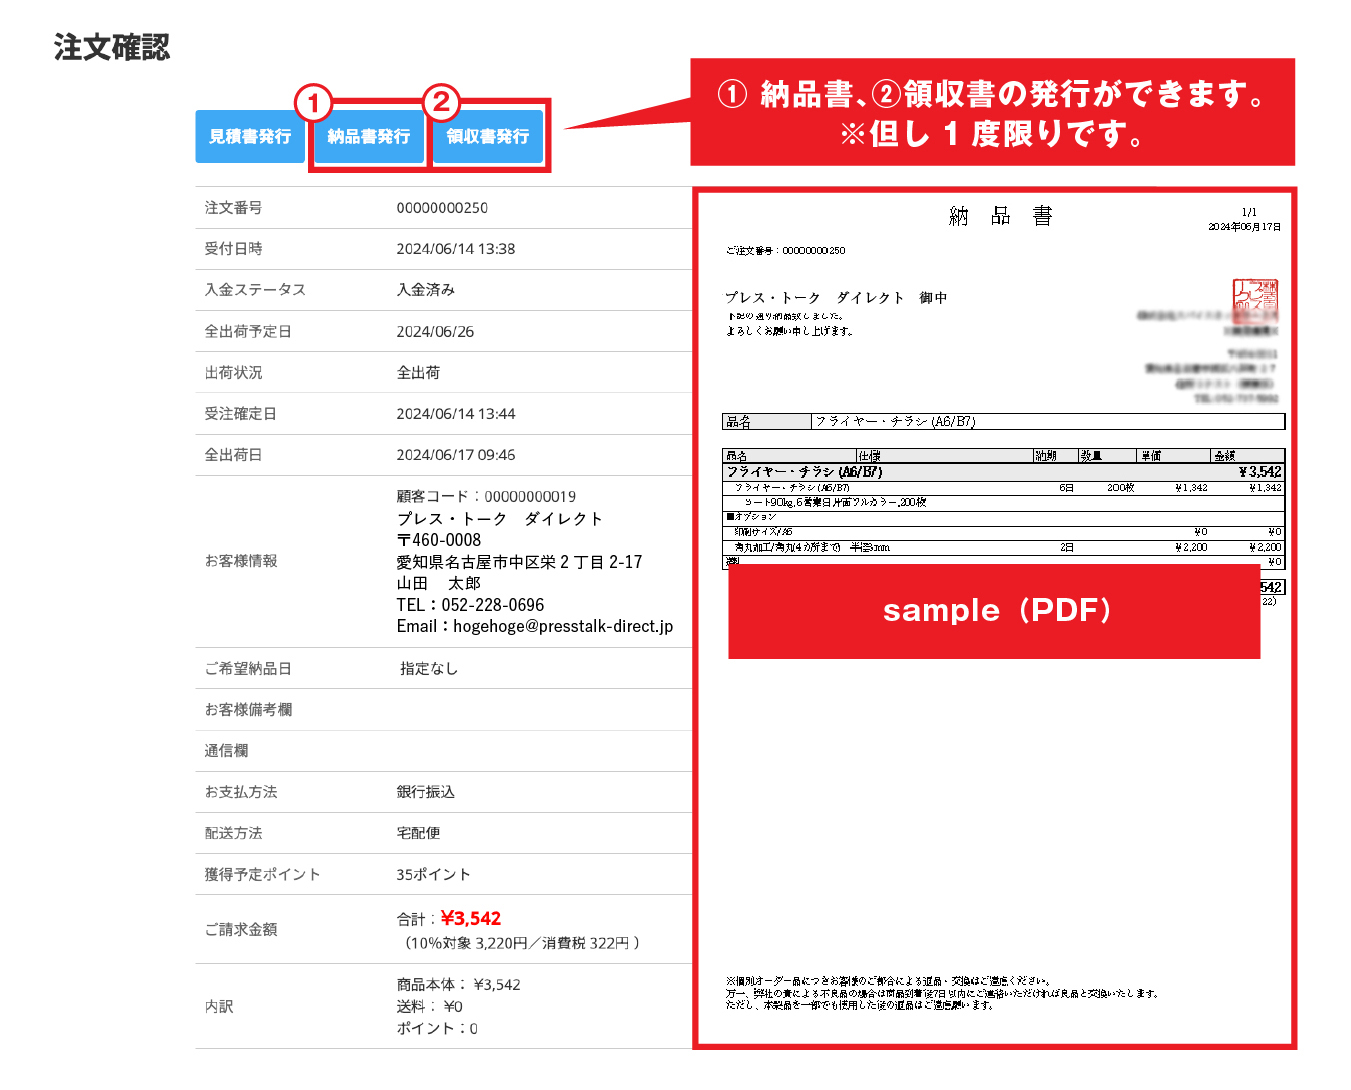Click the name 山田 太郎
The height and width of the screenshot is (1090, 1351).
(438, 583)
